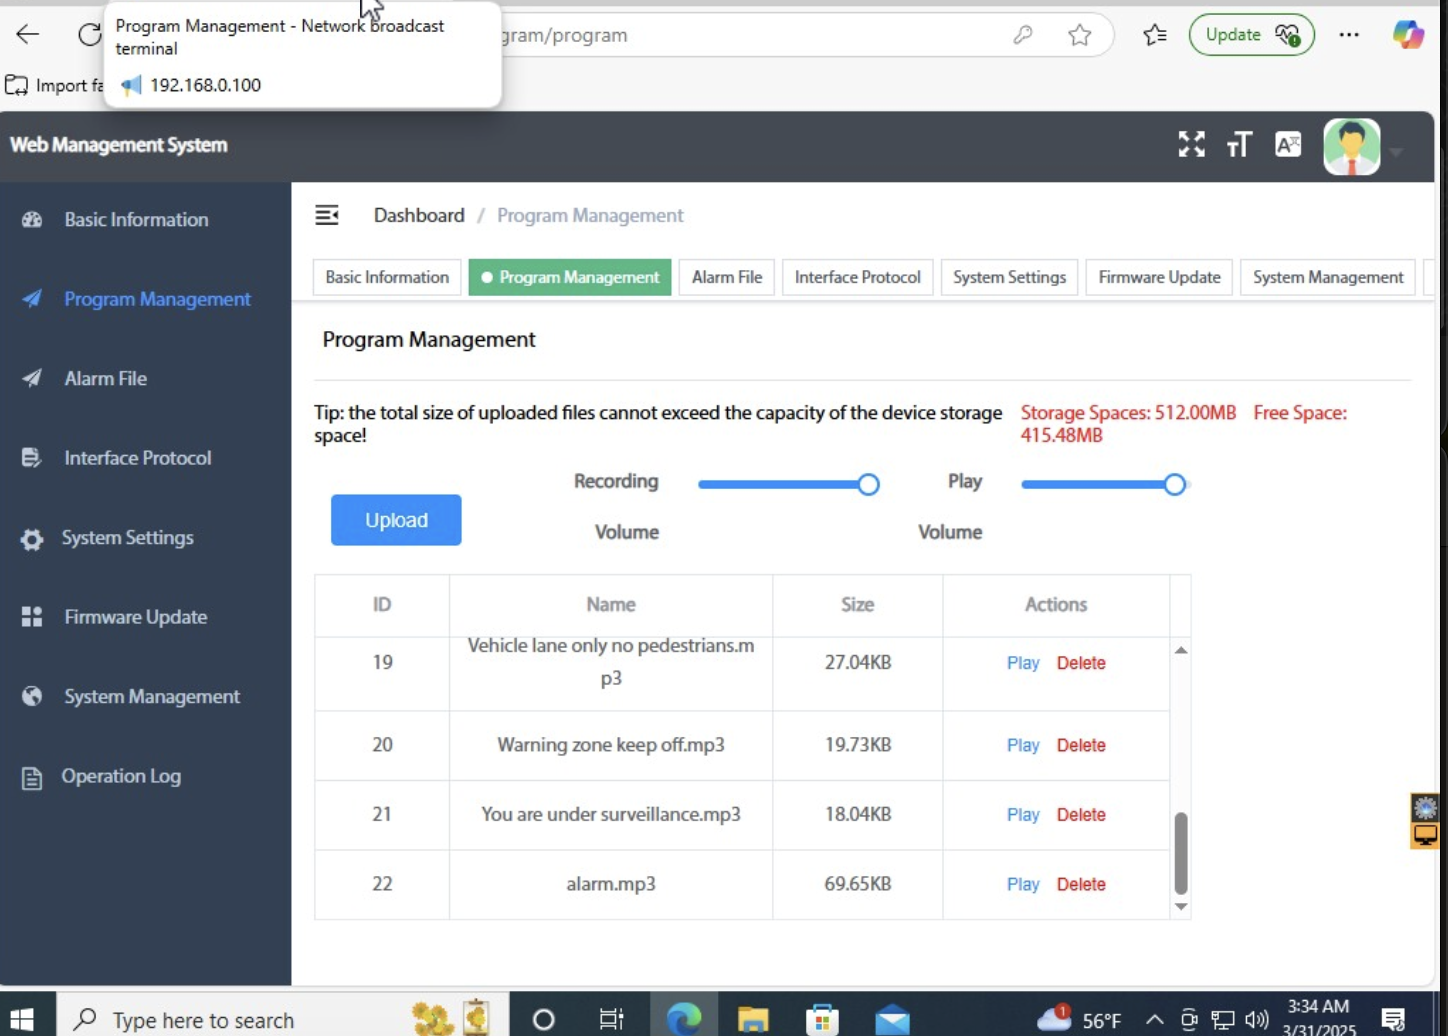
Task: Open the volume speaker tray icon
Action: pyautogui.click(x=1257, y=1020)
